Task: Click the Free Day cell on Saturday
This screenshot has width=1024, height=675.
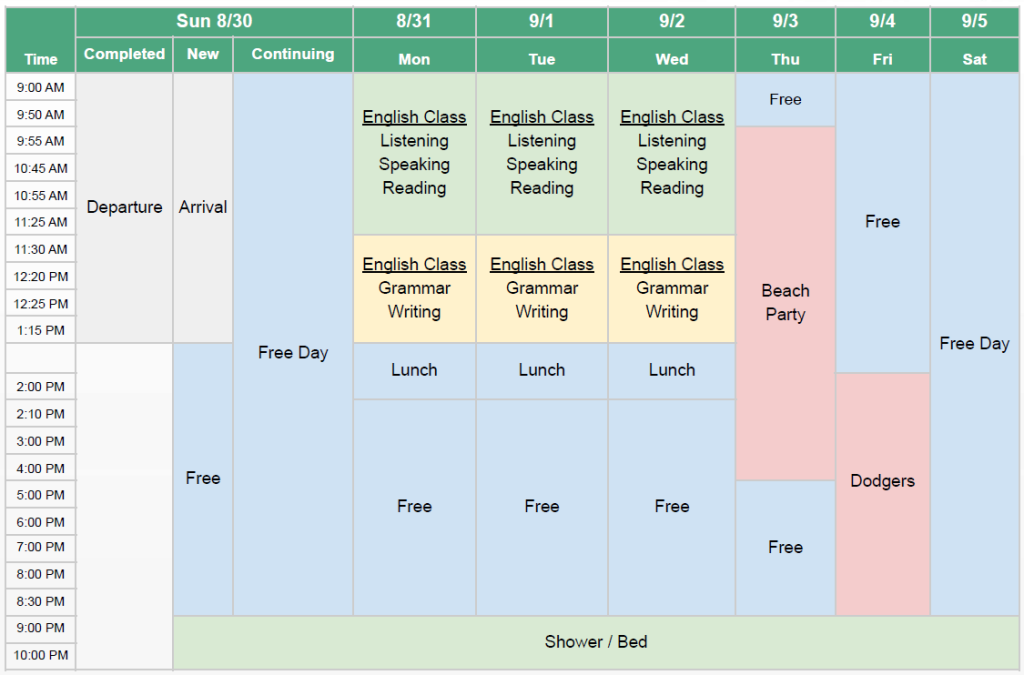Action: pos(975,343)
